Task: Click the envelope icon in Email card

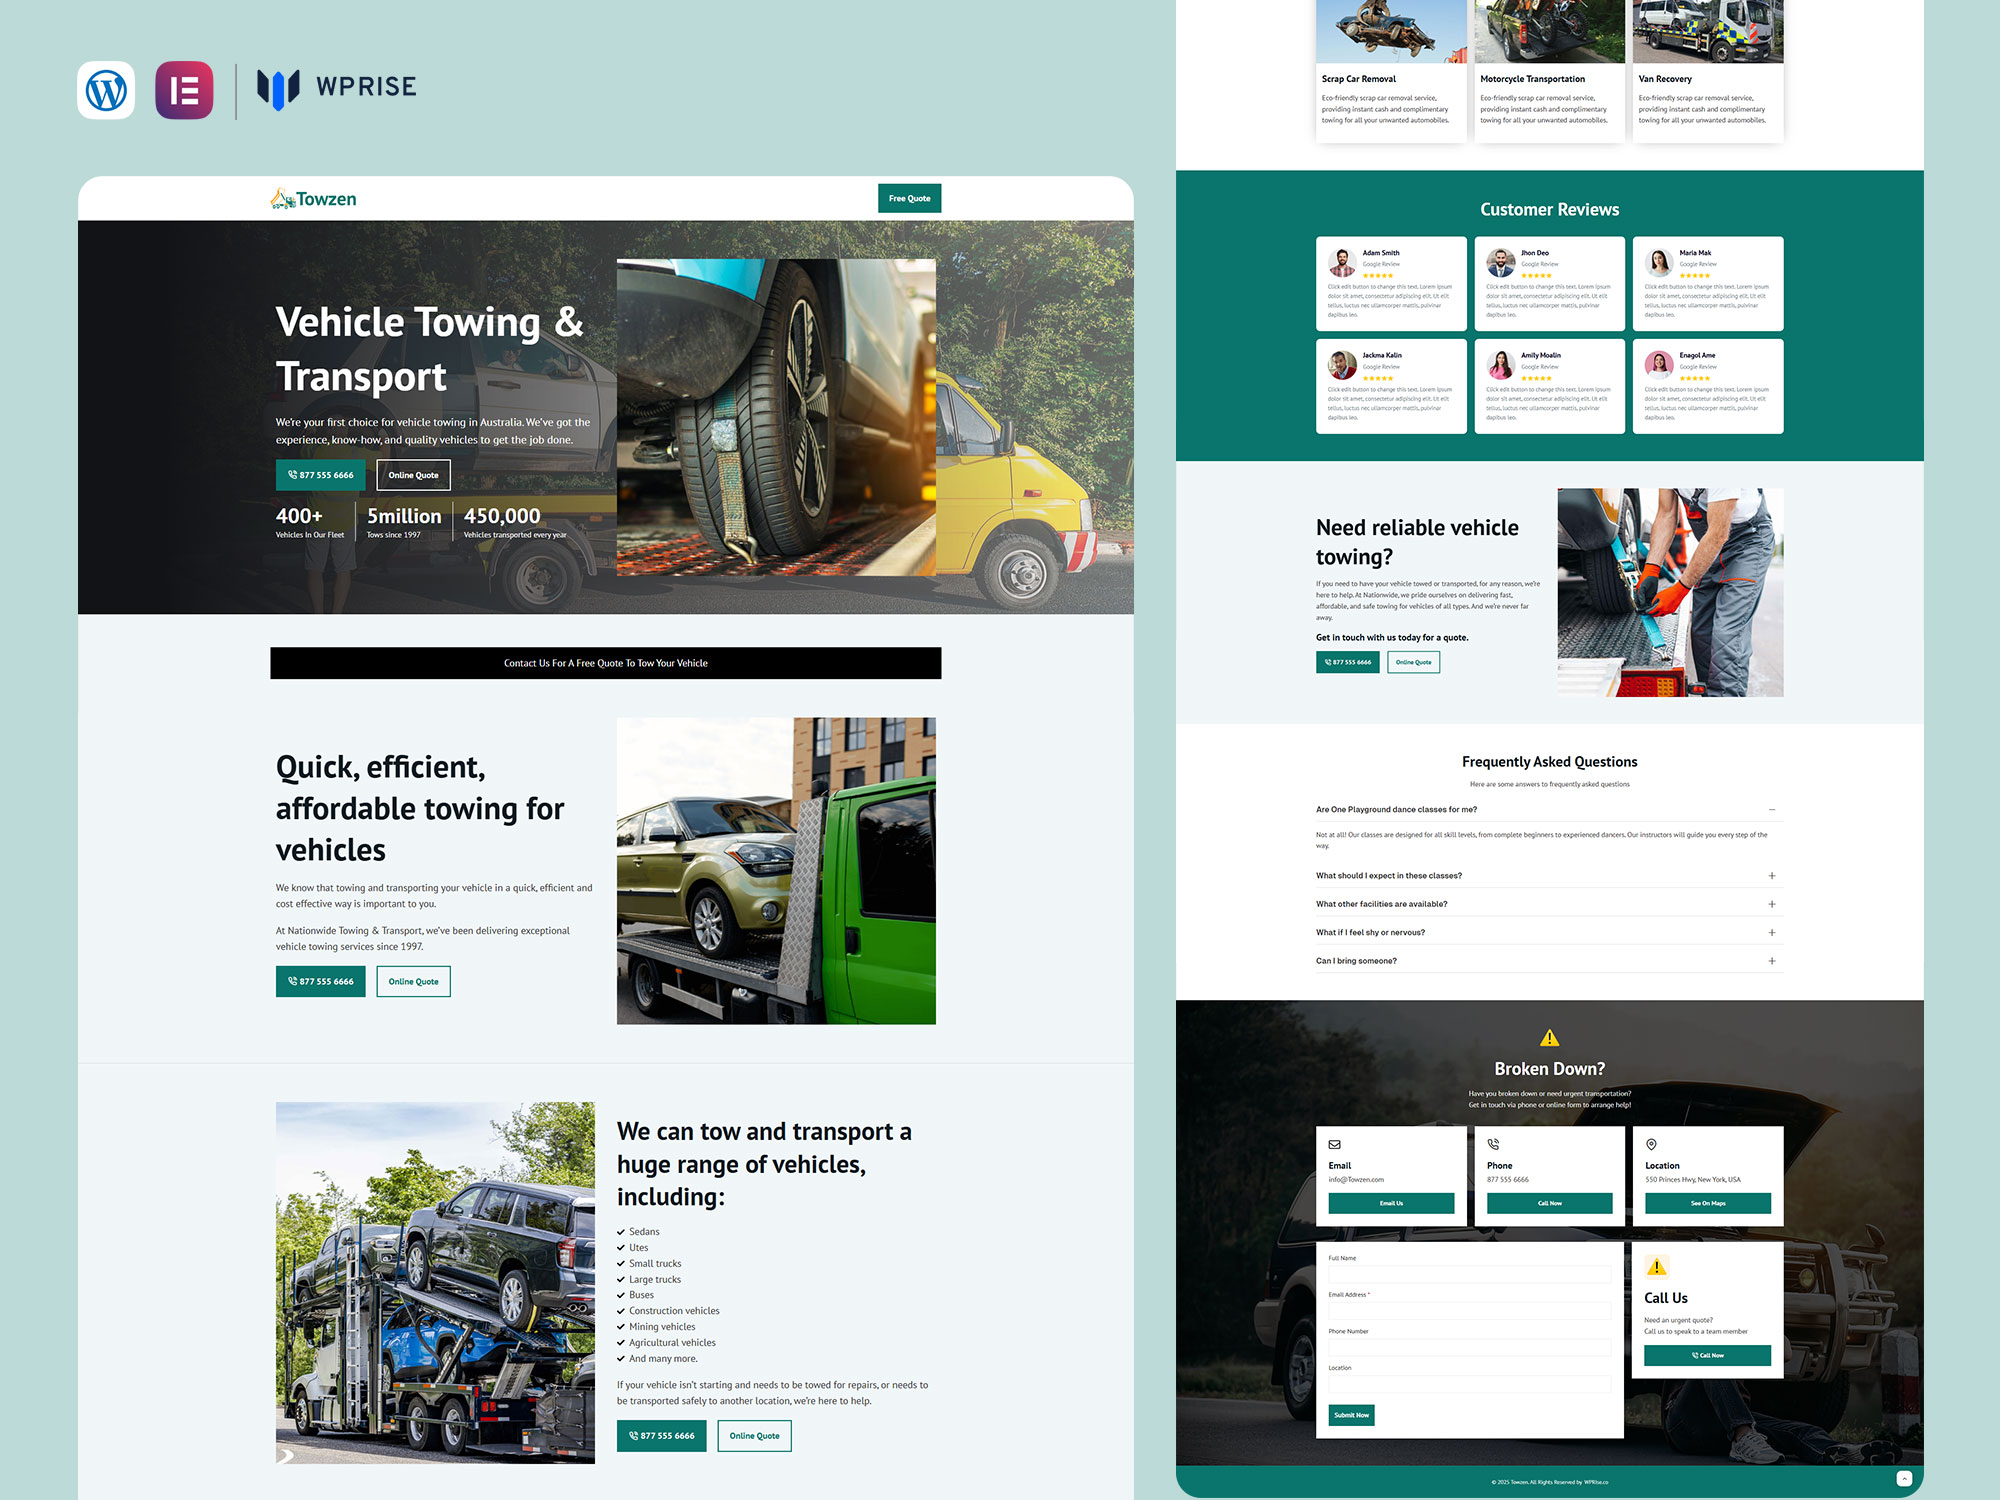Action: point(1335,1145)
